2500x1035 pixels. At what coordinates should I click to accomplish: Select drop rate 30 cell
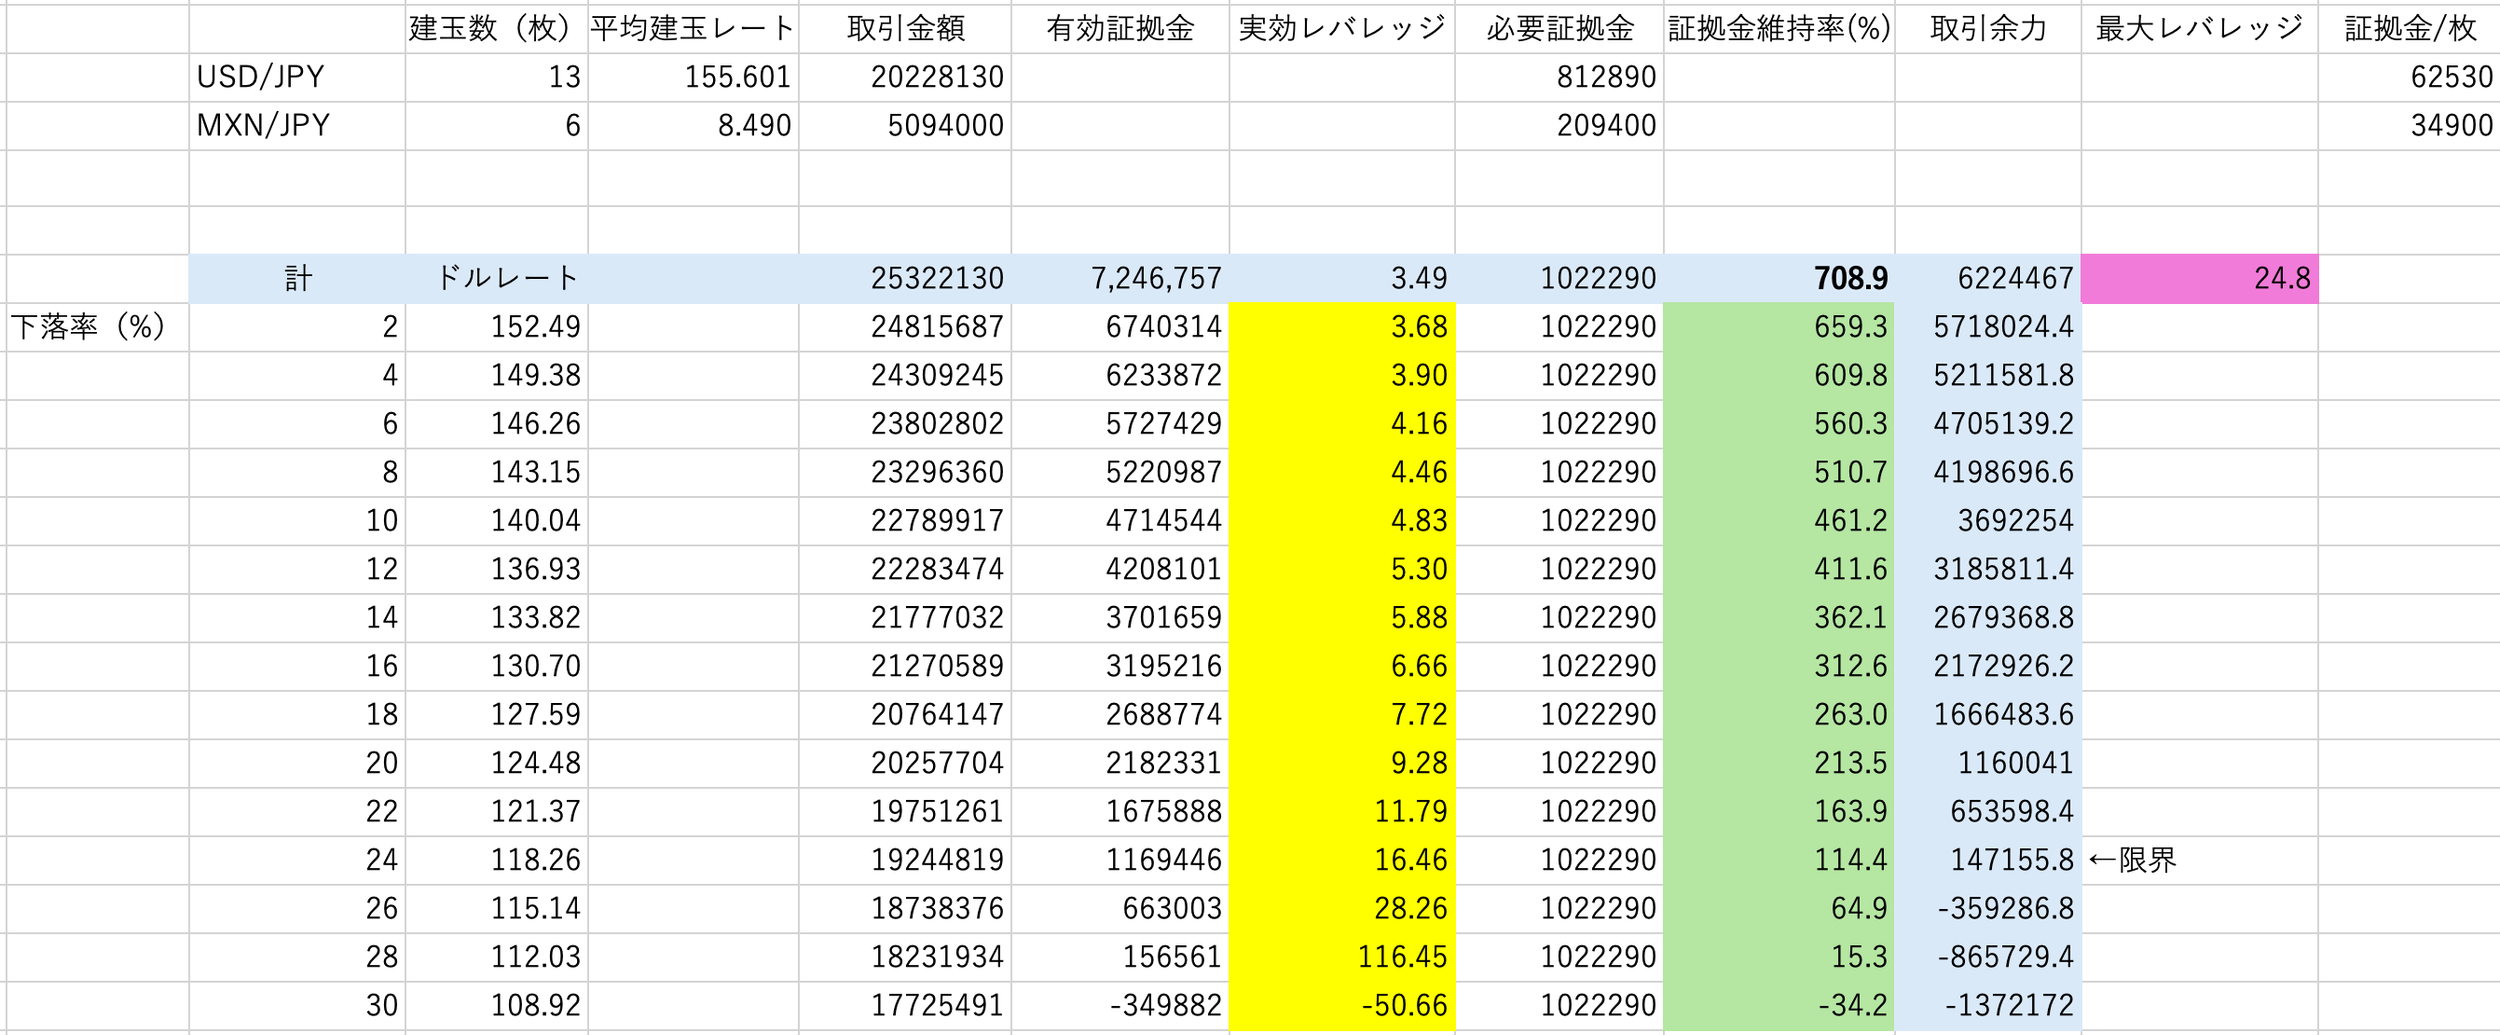[297, 1005]
